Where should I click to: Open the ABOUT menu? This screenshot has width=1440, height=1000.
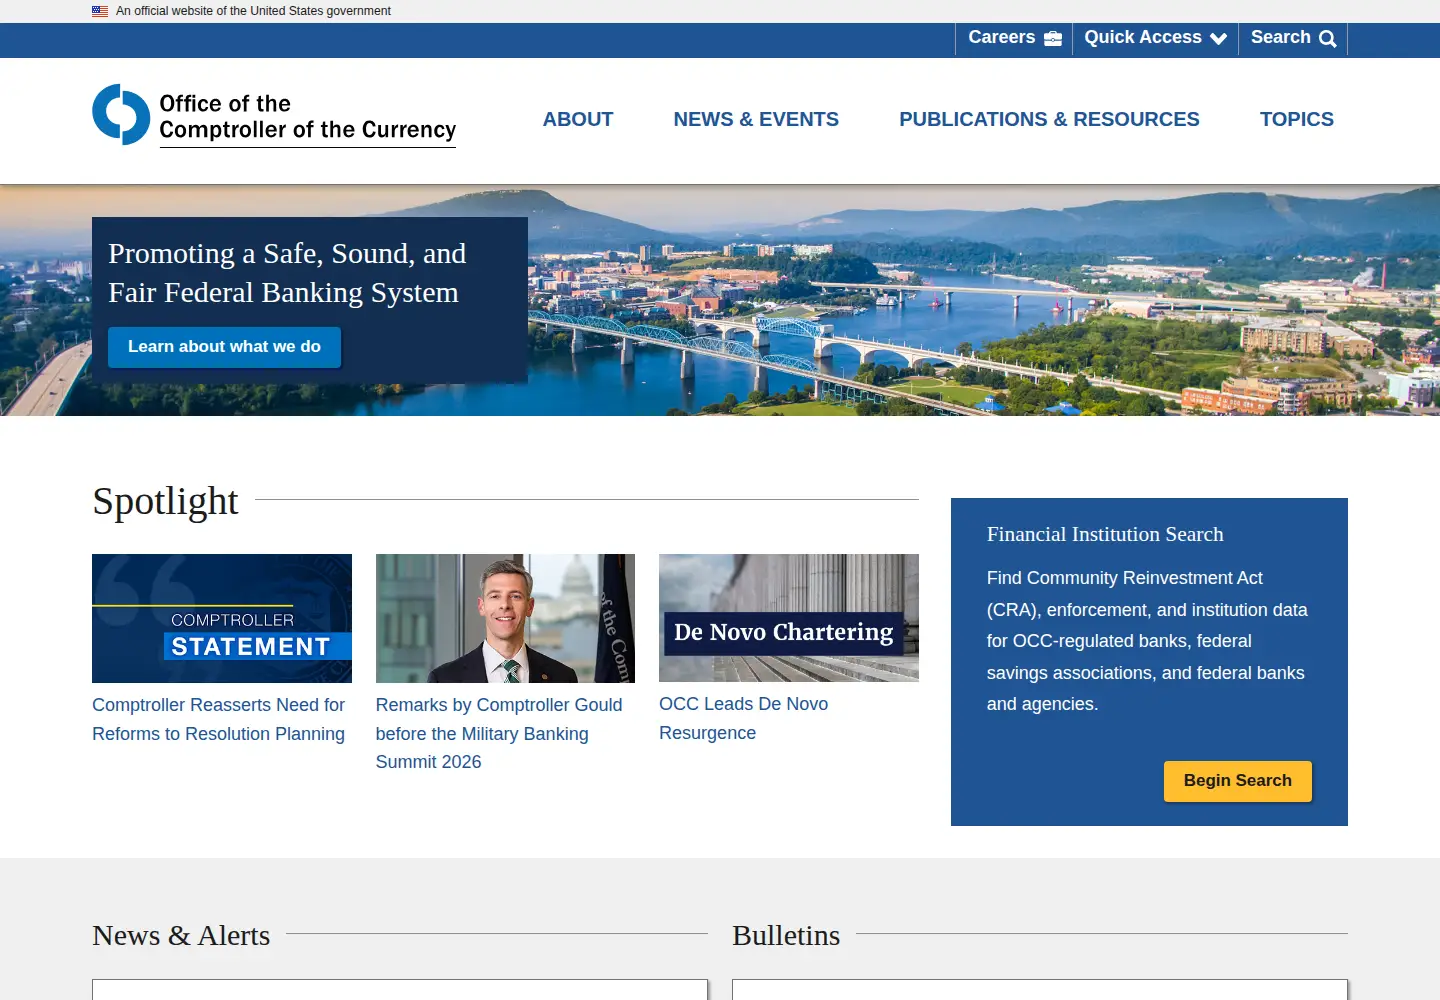pyautogui.click(x=578, y=119)
